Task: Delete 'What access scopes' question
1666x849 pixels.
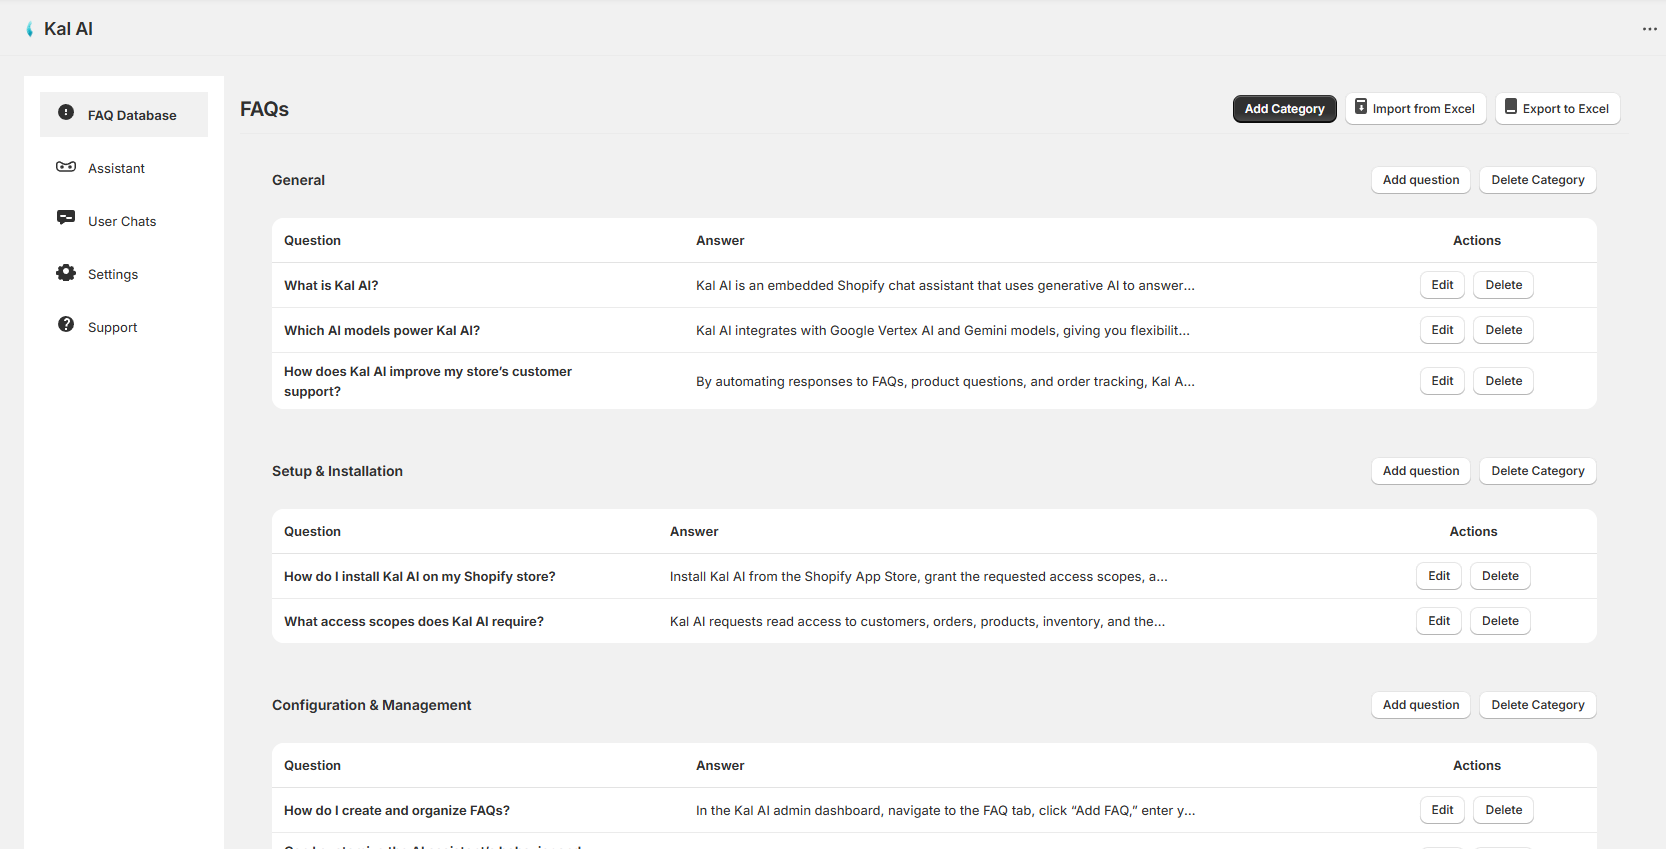Action: pyautogui.click(x=1499, y=621)
